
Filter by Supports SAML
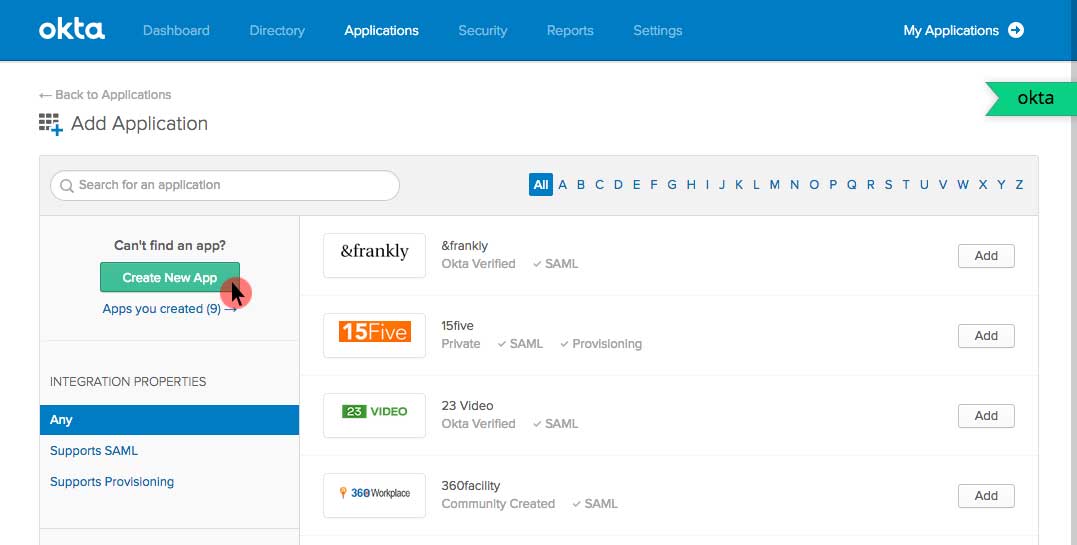pos(94,451)
